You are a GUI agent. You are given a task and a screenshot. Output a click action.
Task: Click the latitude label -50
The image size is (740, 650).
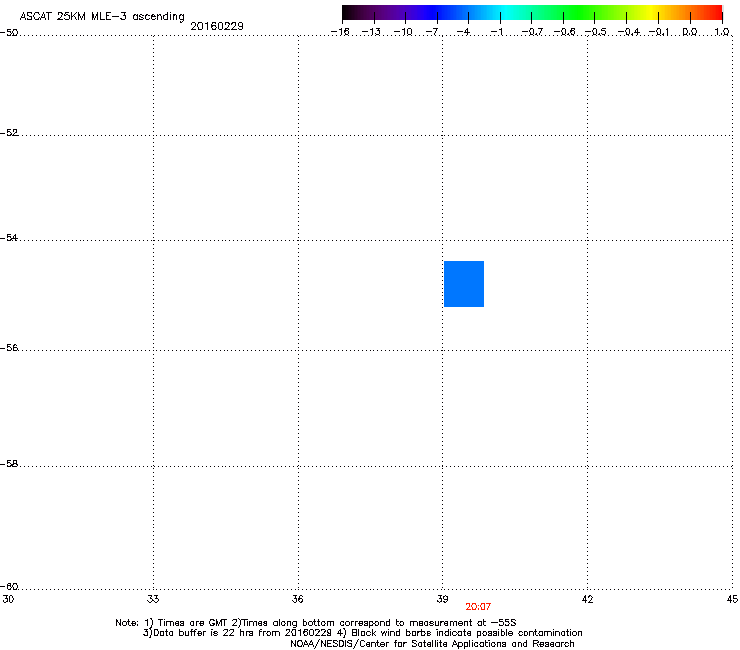pyautogui.click(x=9, y=33)
